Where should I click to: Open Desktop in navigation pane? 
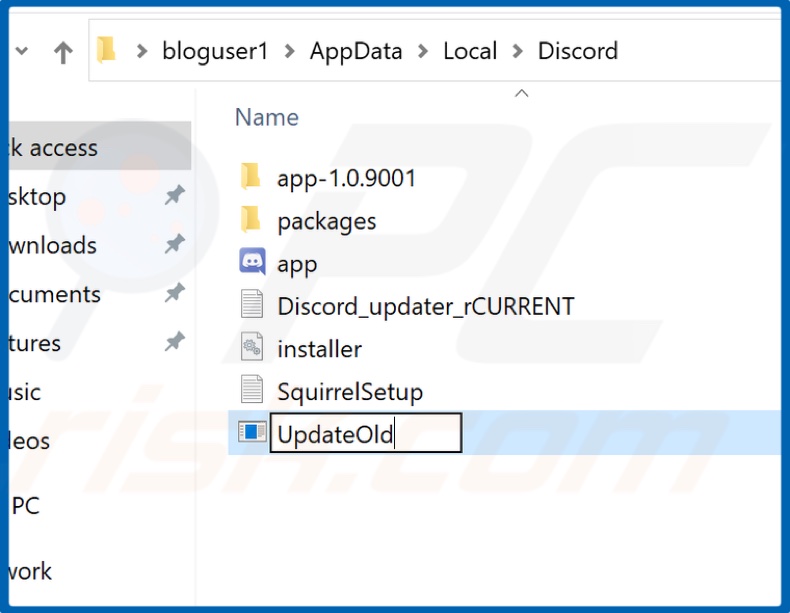37,197
